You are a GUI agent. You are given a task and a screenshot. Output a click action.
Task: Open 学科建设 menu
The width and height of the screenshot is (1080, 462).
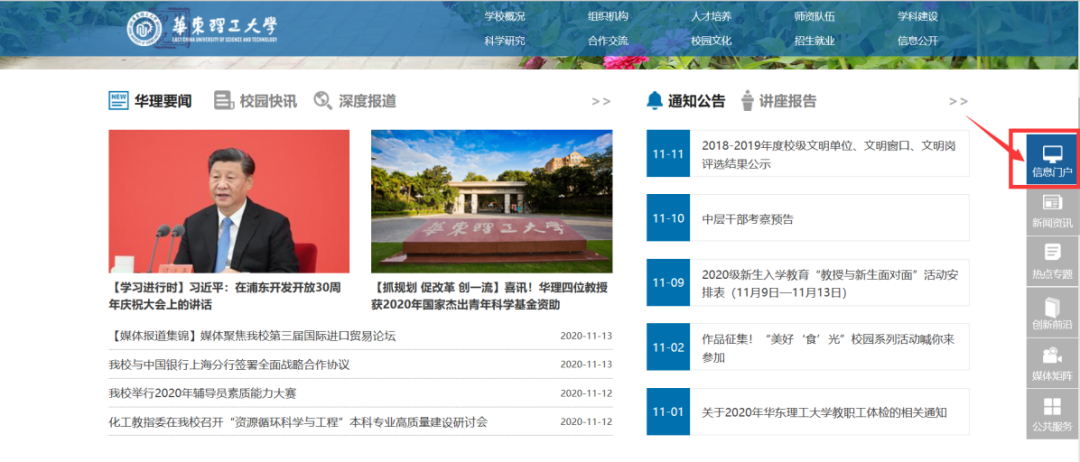tap(917, 17)
